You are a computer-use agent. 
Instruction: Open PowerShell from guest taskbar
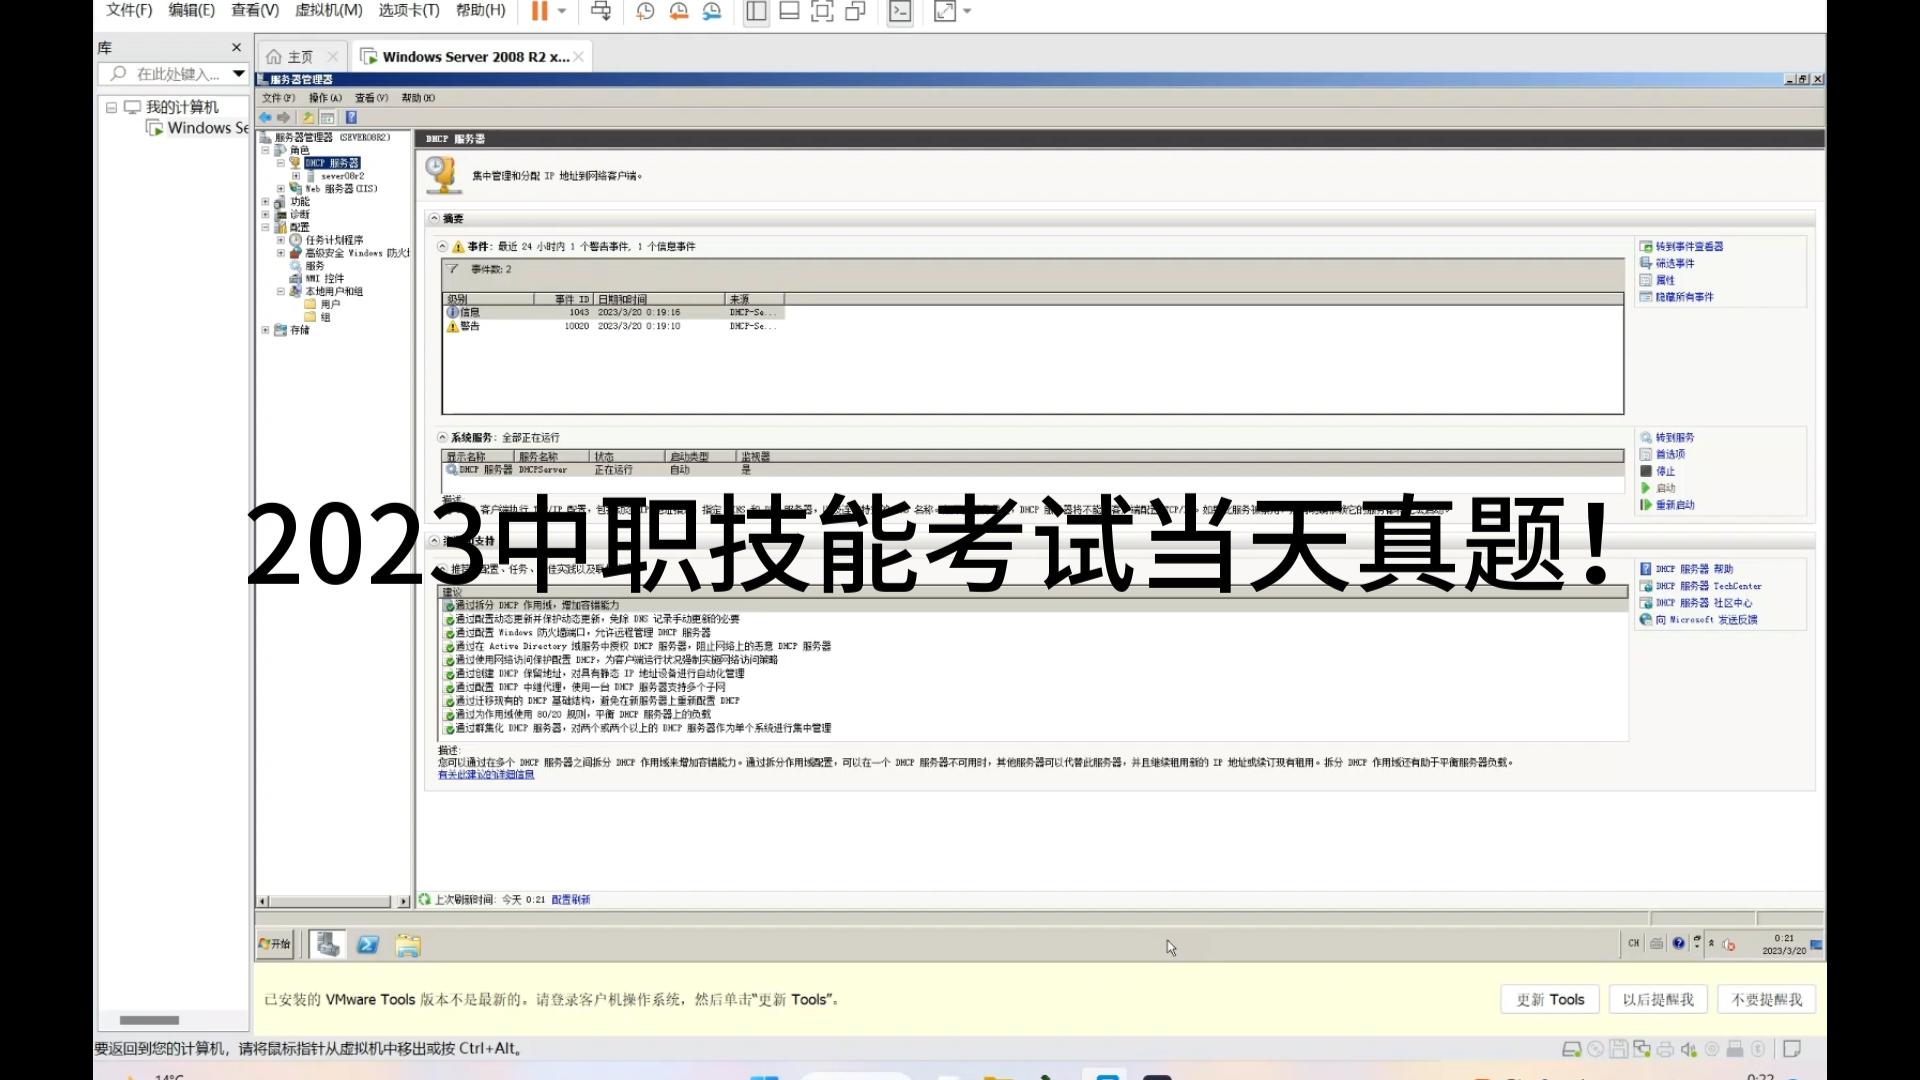(368, 944)
